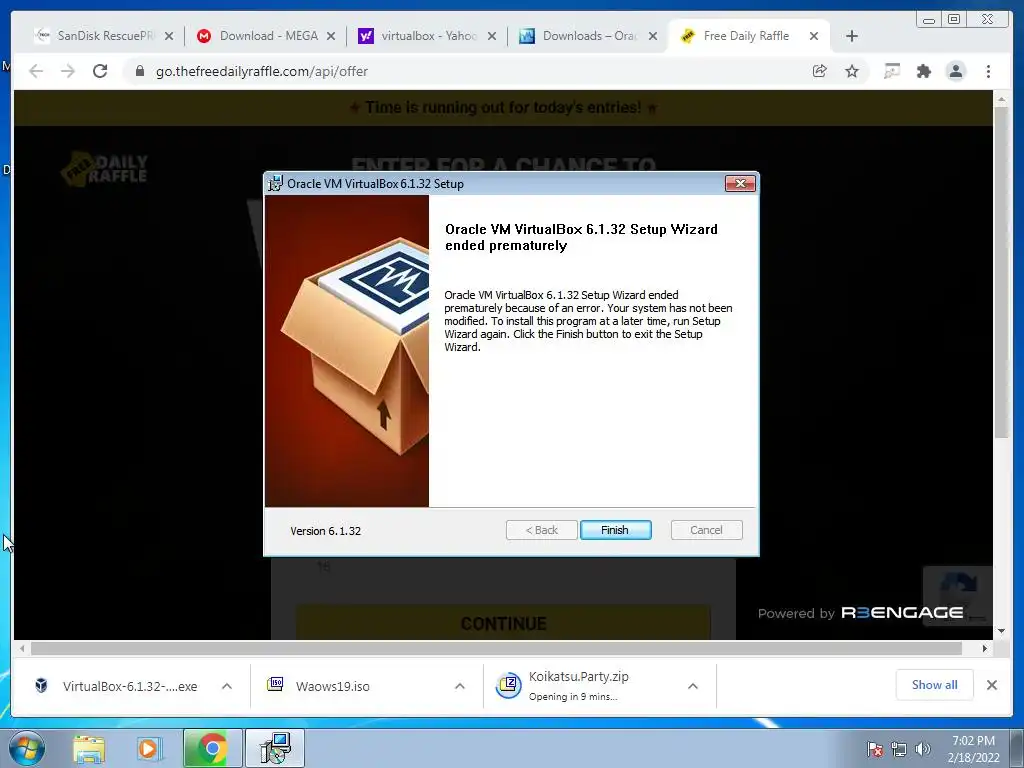
Task: Click the CONTINUE button on raffle page
Action: click(x=503, y=624)
